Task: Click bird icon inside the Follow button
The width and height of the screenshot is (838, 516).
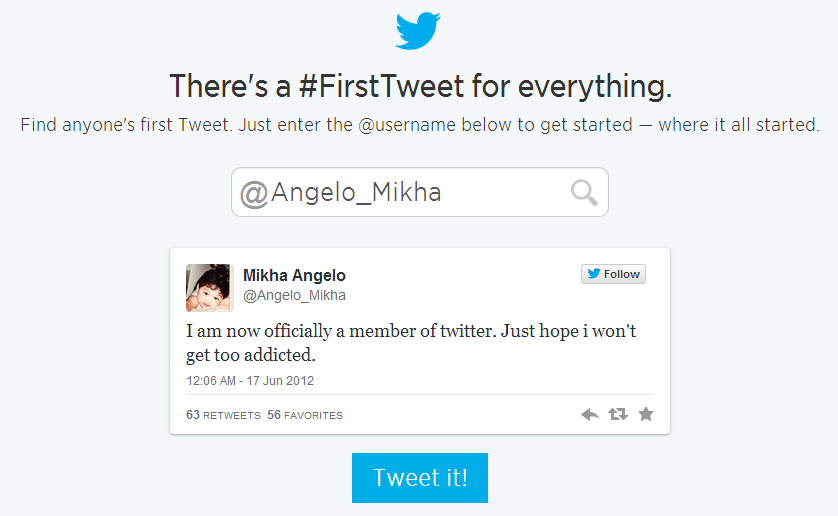Action: 593,274
